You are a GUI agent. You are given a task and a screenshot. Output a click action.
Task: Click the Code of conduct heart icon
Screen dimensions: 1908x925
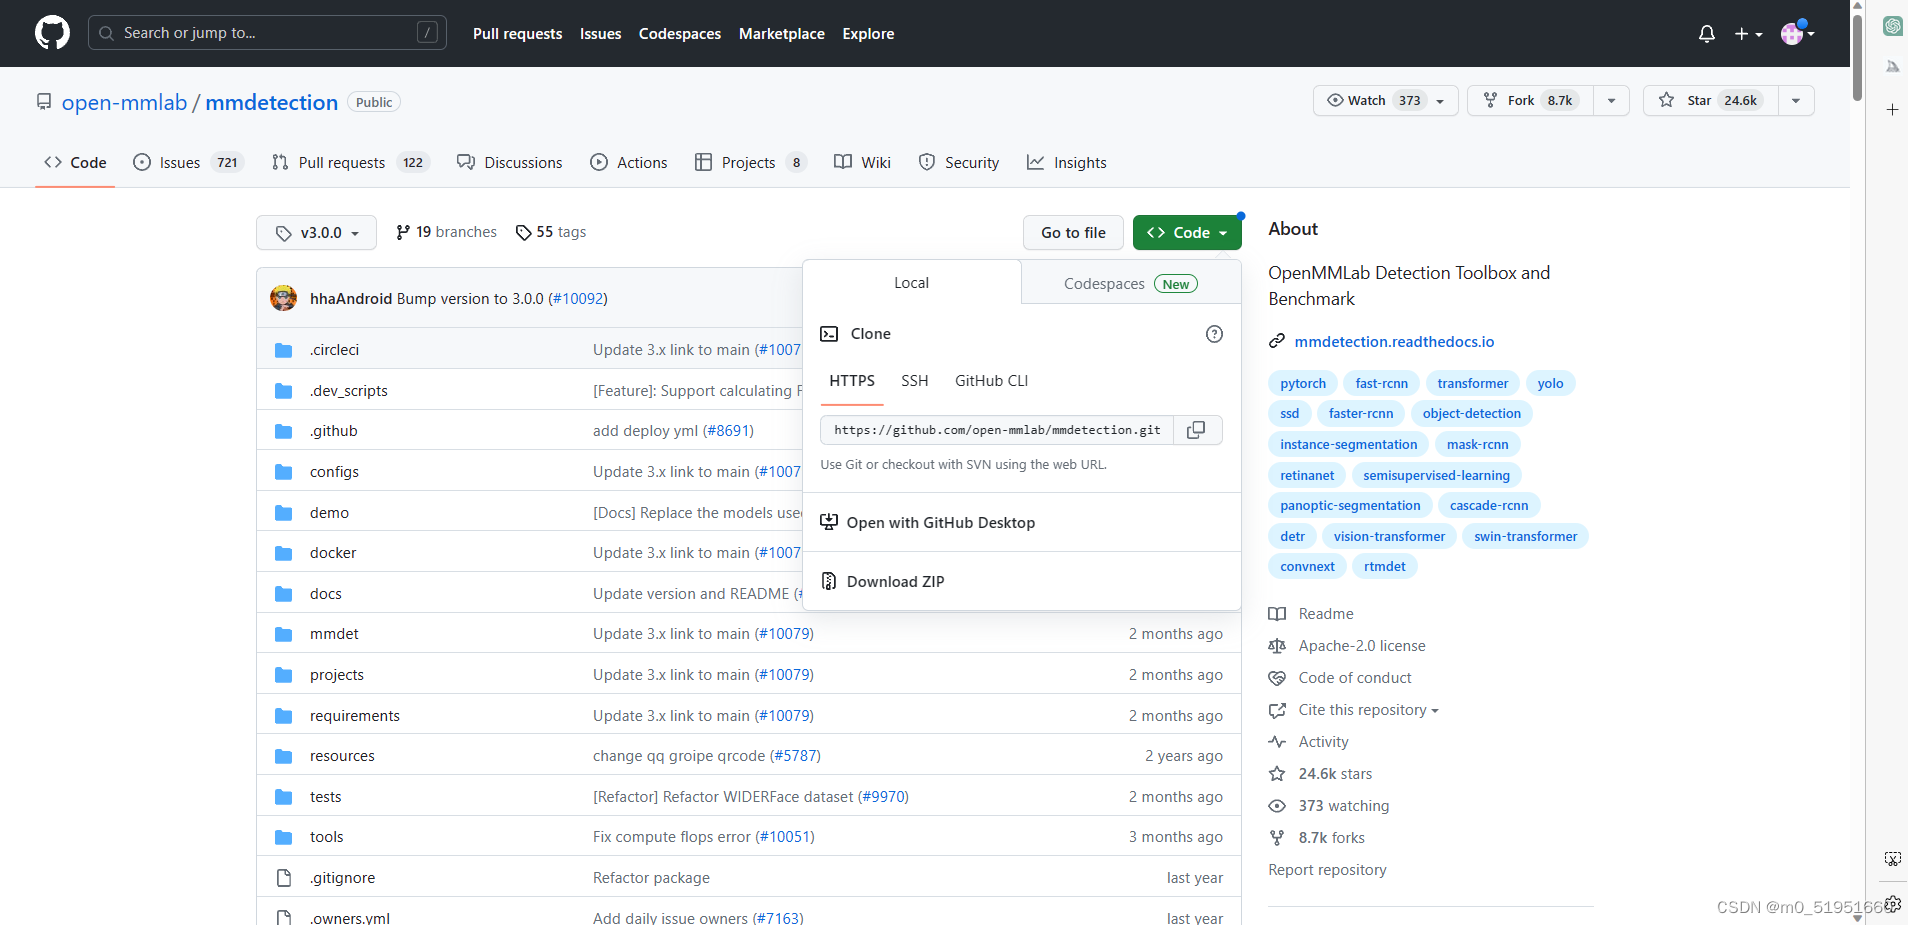point(1277,678)
